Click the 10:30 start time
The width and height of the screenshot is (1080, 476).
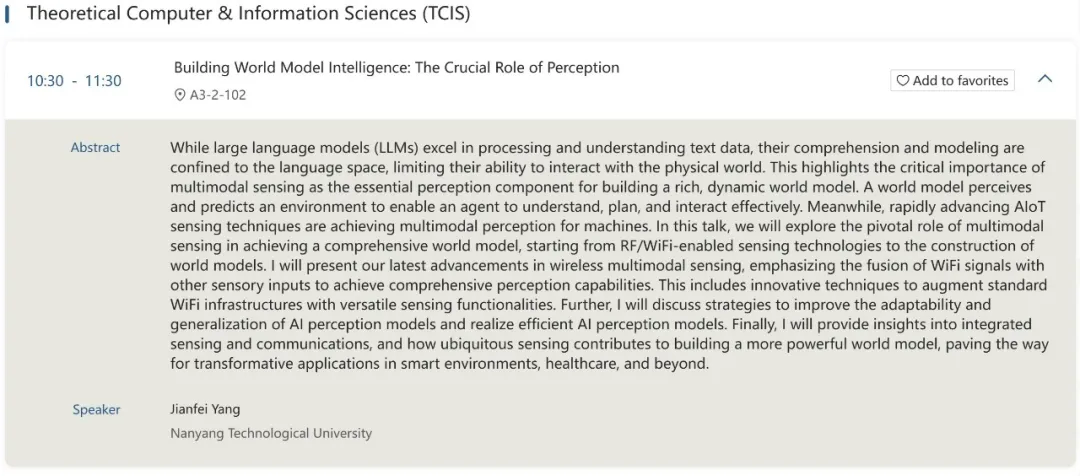click(x=45, y=81)
